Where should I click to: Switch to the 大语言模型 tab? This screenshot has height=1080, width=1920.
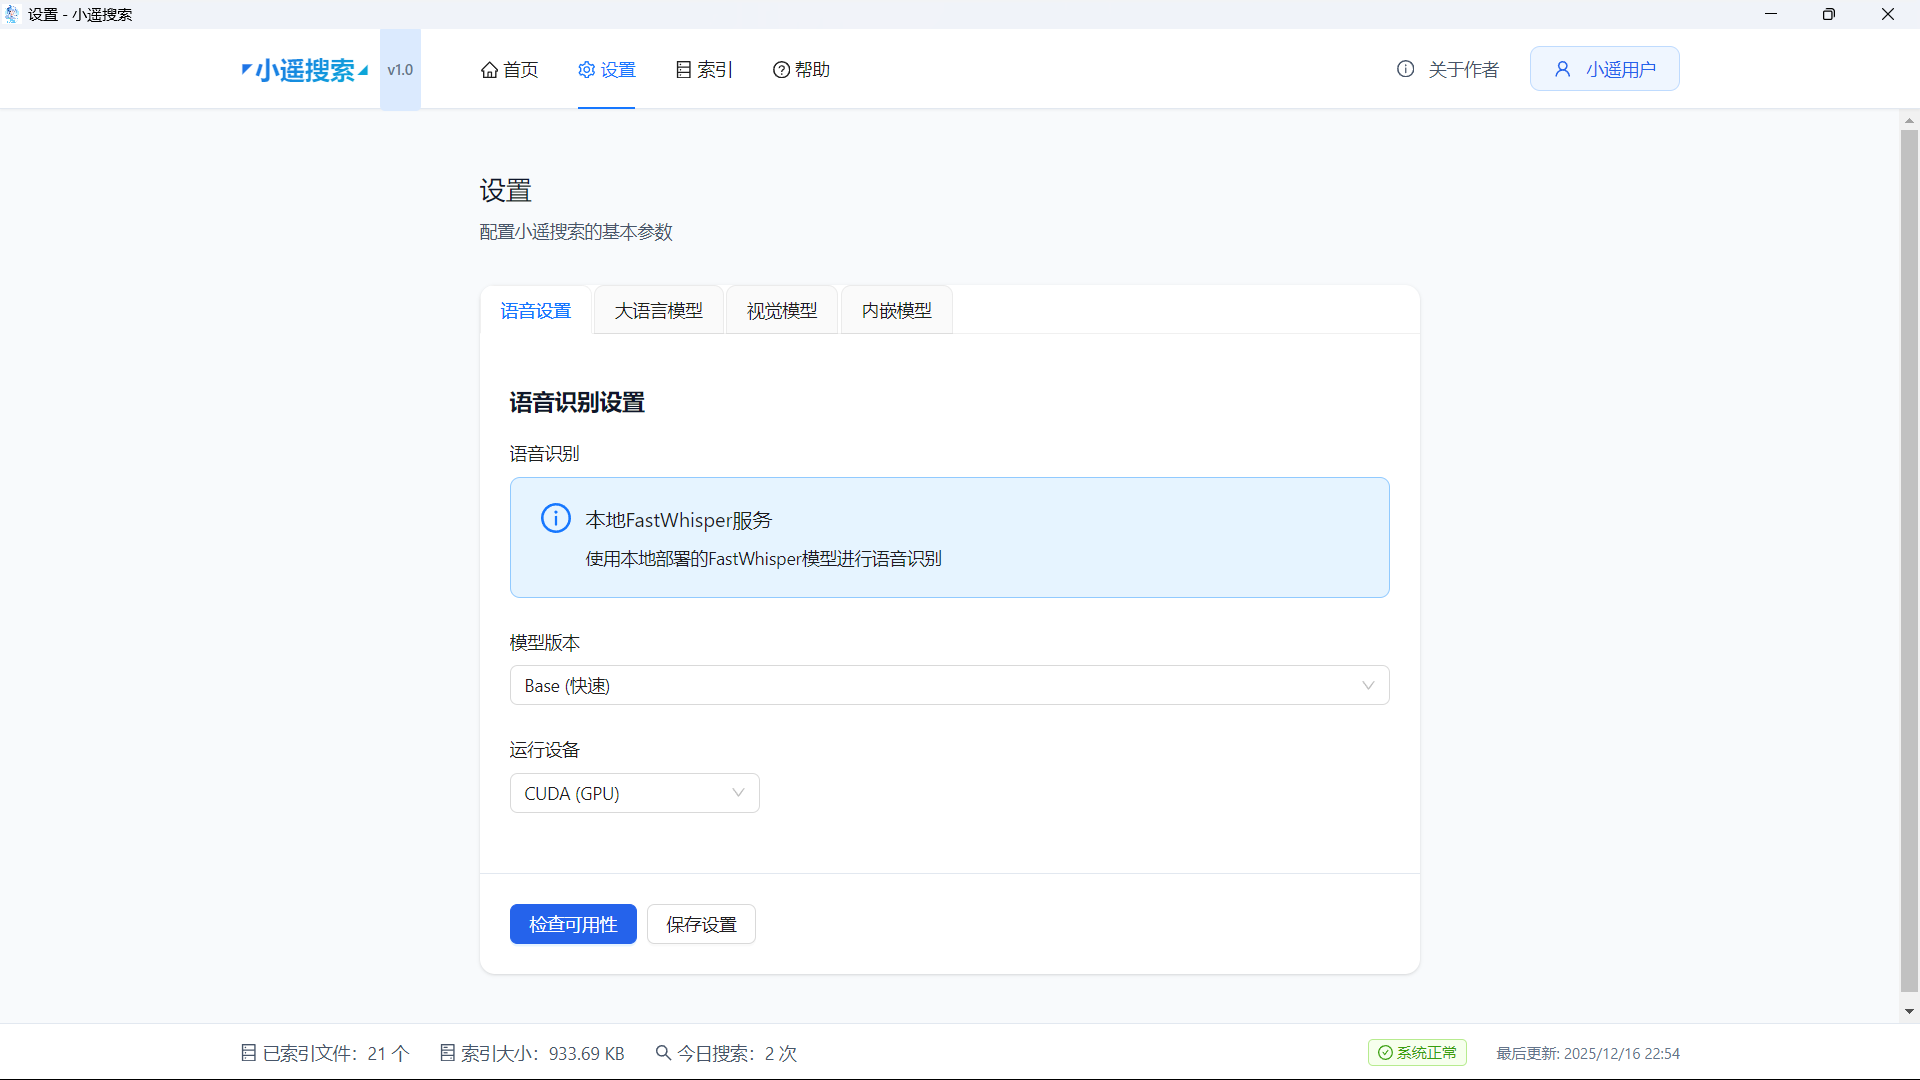click(659, 310)
